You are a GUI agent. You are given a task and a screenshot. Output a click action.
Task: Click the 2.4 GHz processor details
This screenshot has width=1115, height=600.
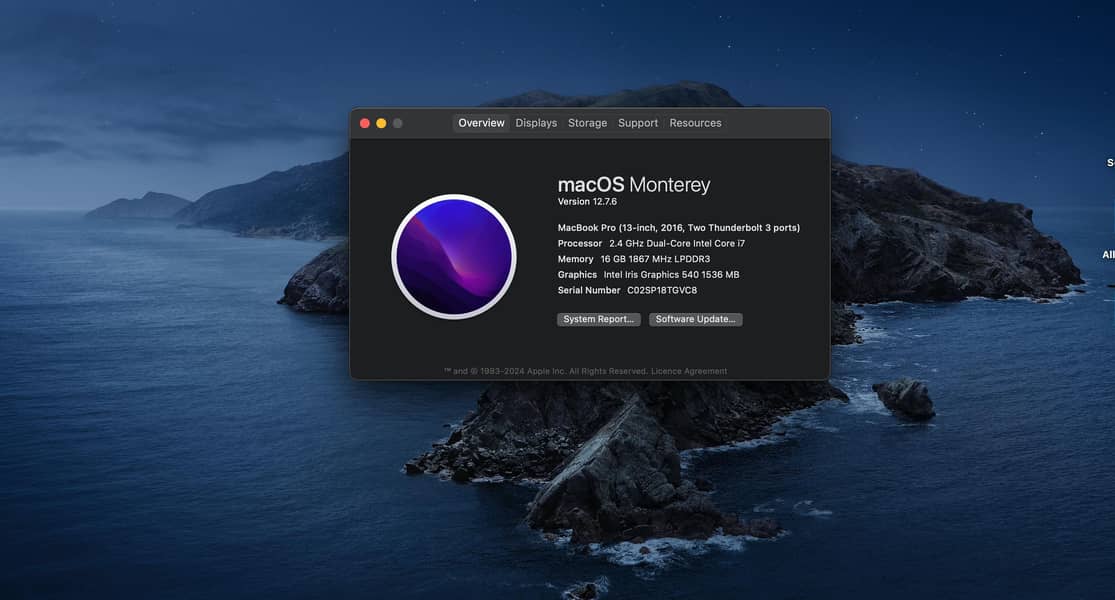pyautogui.click(x=675, y=244)
